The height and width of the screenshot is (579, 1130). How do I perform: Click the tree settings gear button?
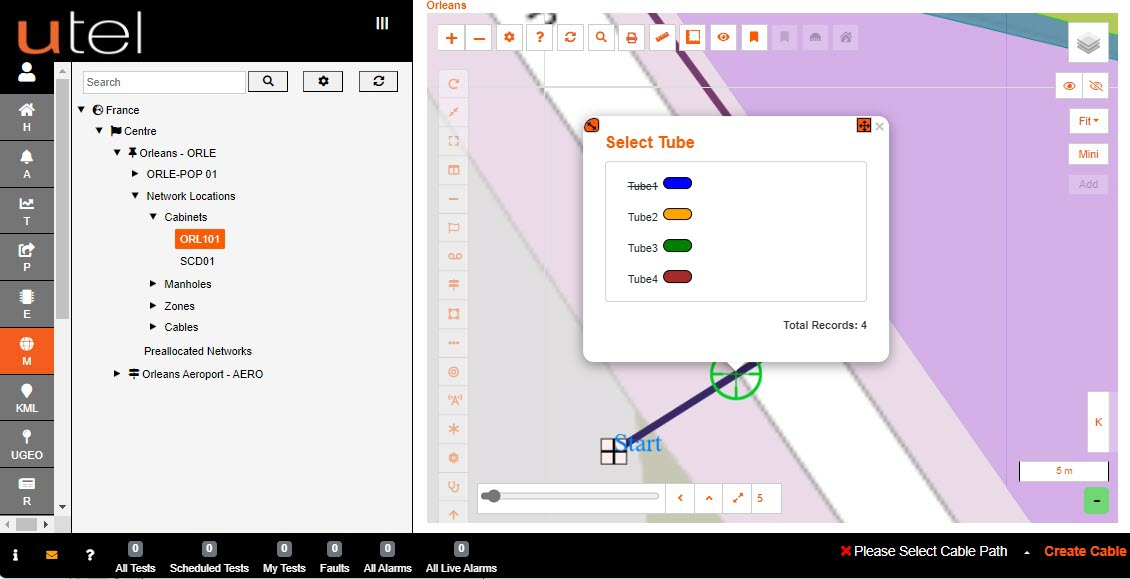pos(323,81)
